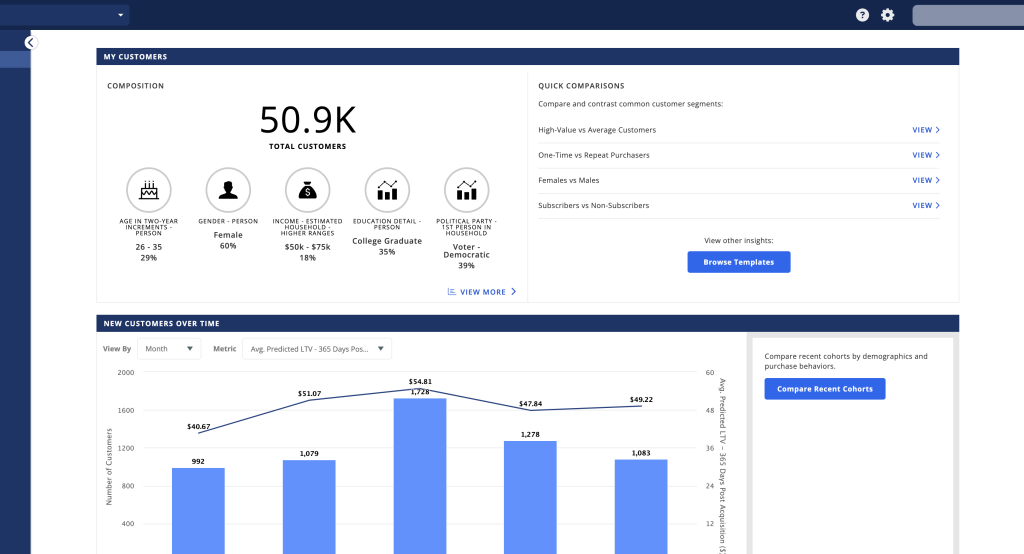Open the View By Month dropdown
The width and height of the screenshot is (1024, 554).
pos(169,349)
